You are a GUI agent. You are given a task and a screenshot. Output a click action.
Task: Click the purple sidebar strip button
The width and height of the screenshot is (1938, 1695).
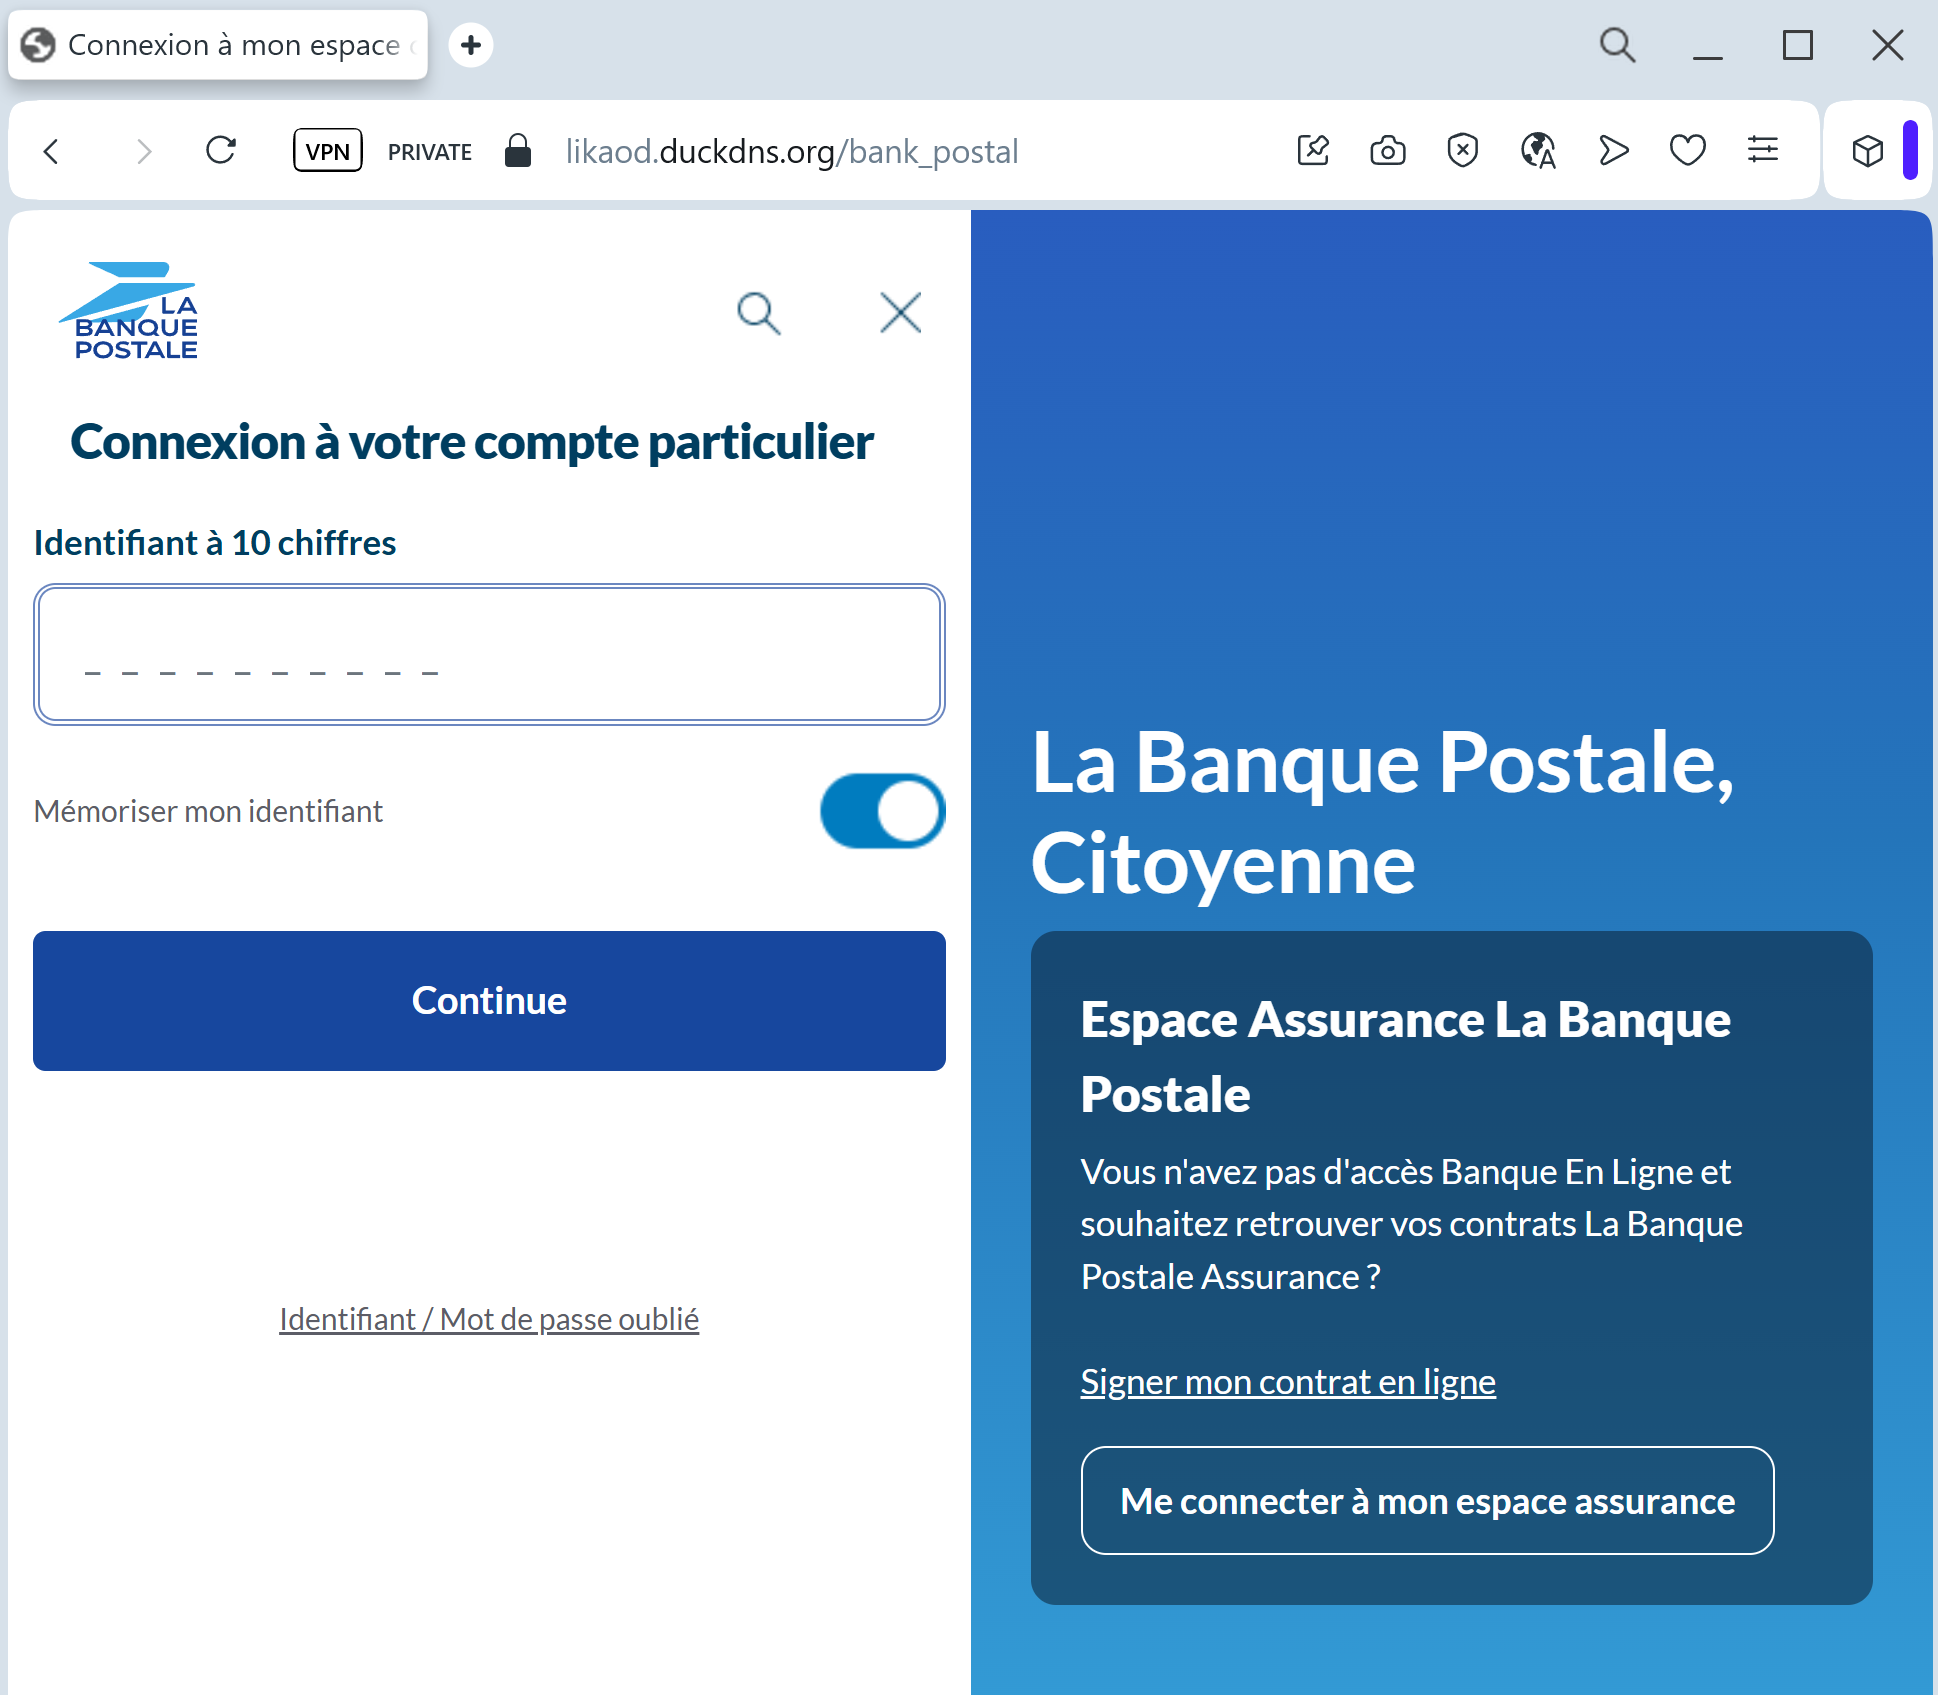(1910, 150)
